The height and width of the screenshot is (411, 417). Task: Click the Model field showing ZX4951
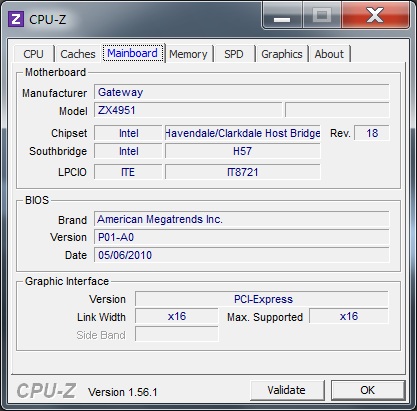pyautogui.click(x=188, y=110)
